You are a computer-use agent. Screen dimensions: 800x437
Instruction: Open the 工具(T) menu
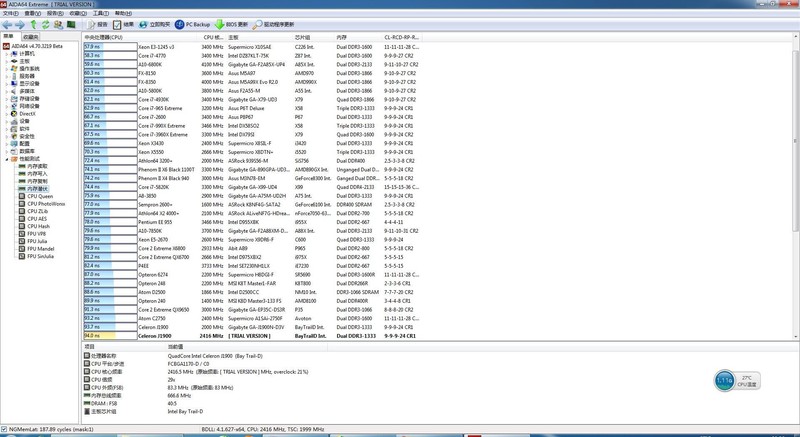101,13
